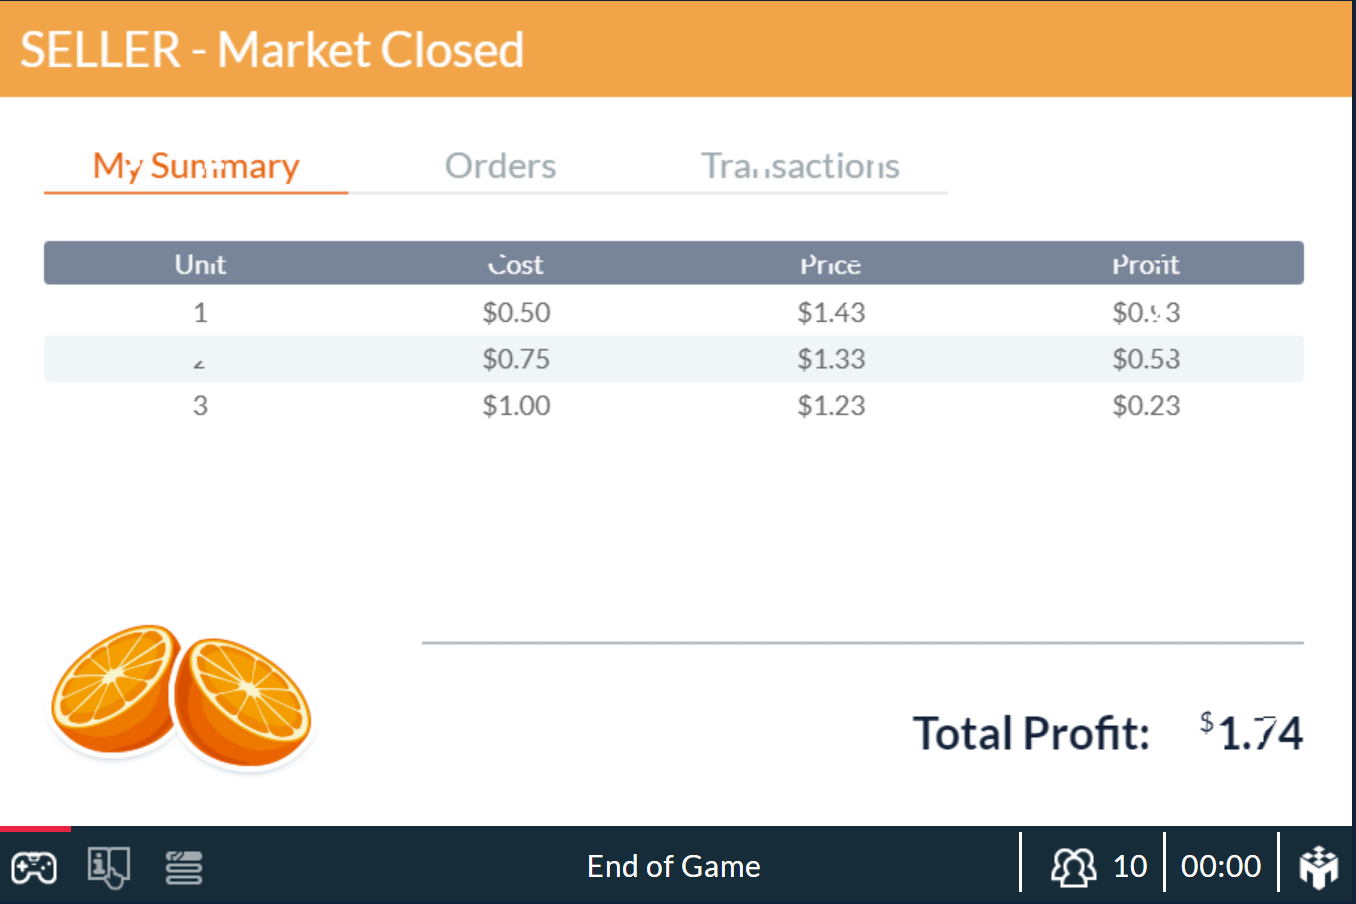Select the Unit column header

point(200,263)
